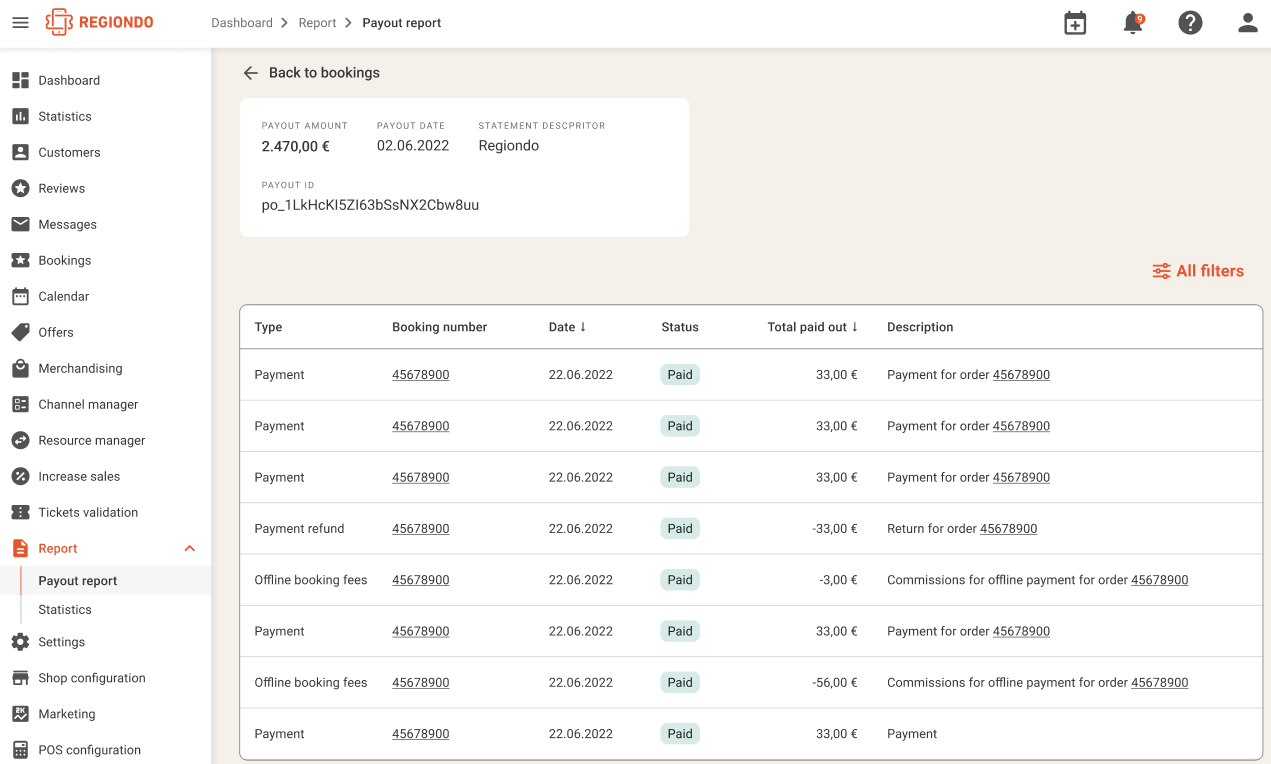This screenshot has width=1271, height=764.
Task: Click the Bookings ticket icon
Action: pos(20,260)
